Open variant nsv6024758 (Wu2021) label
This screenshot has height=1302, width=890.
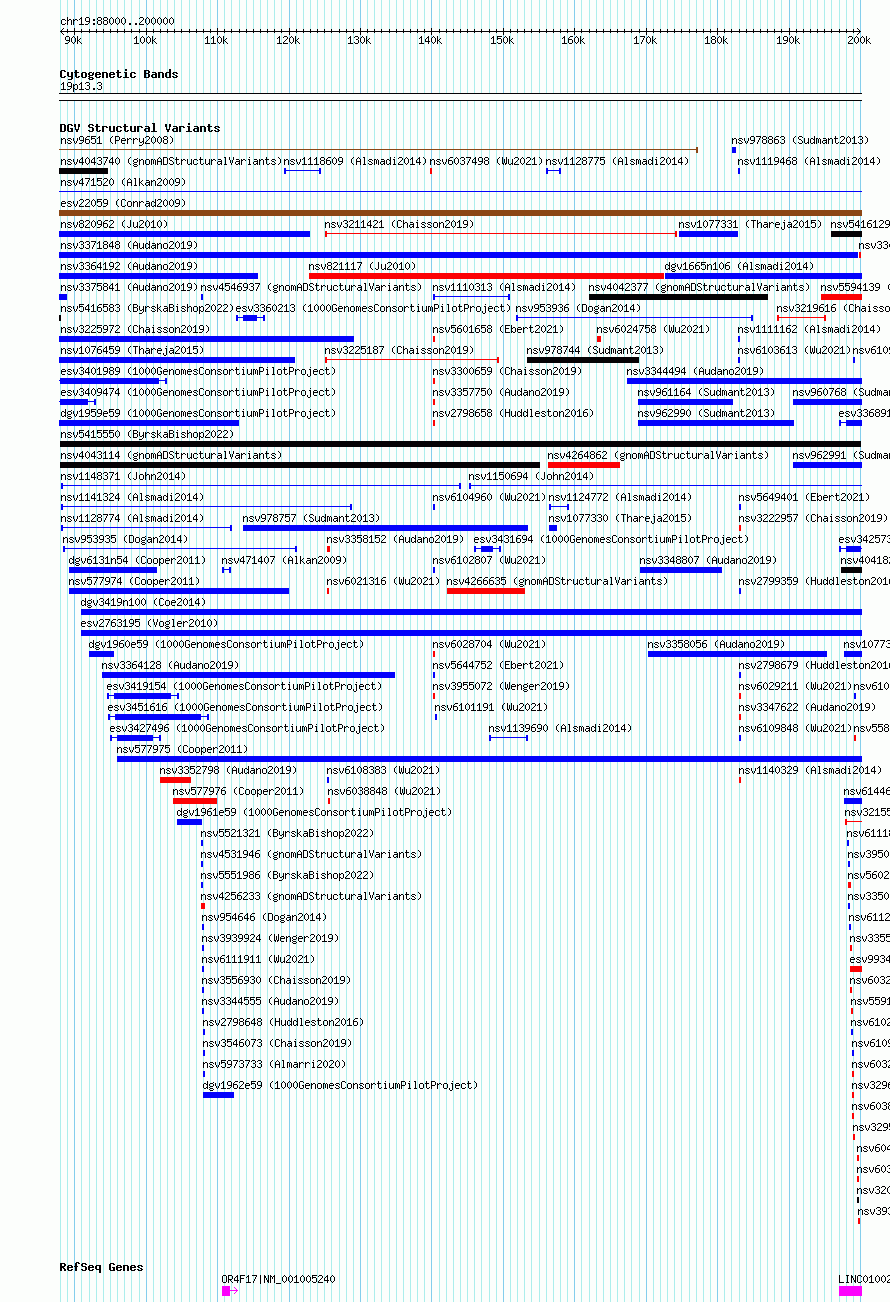click(654, 330)
